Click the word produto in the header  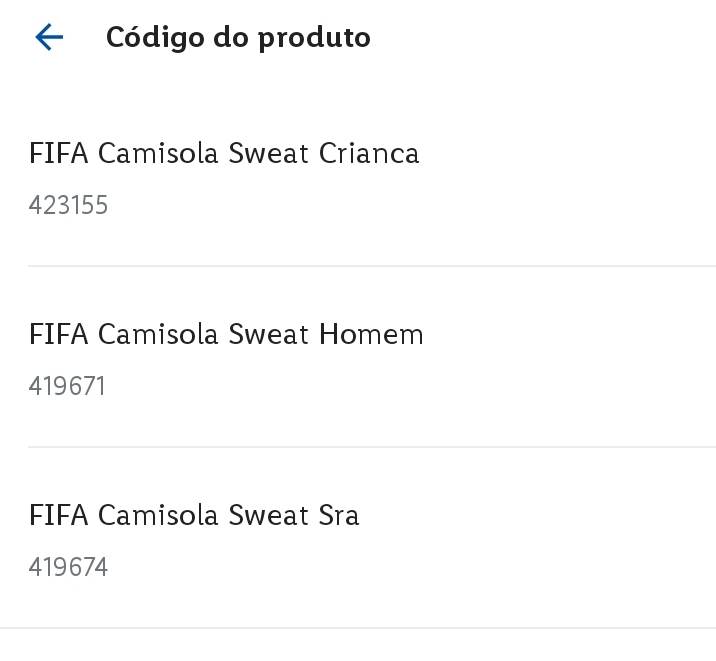(314, 39)
